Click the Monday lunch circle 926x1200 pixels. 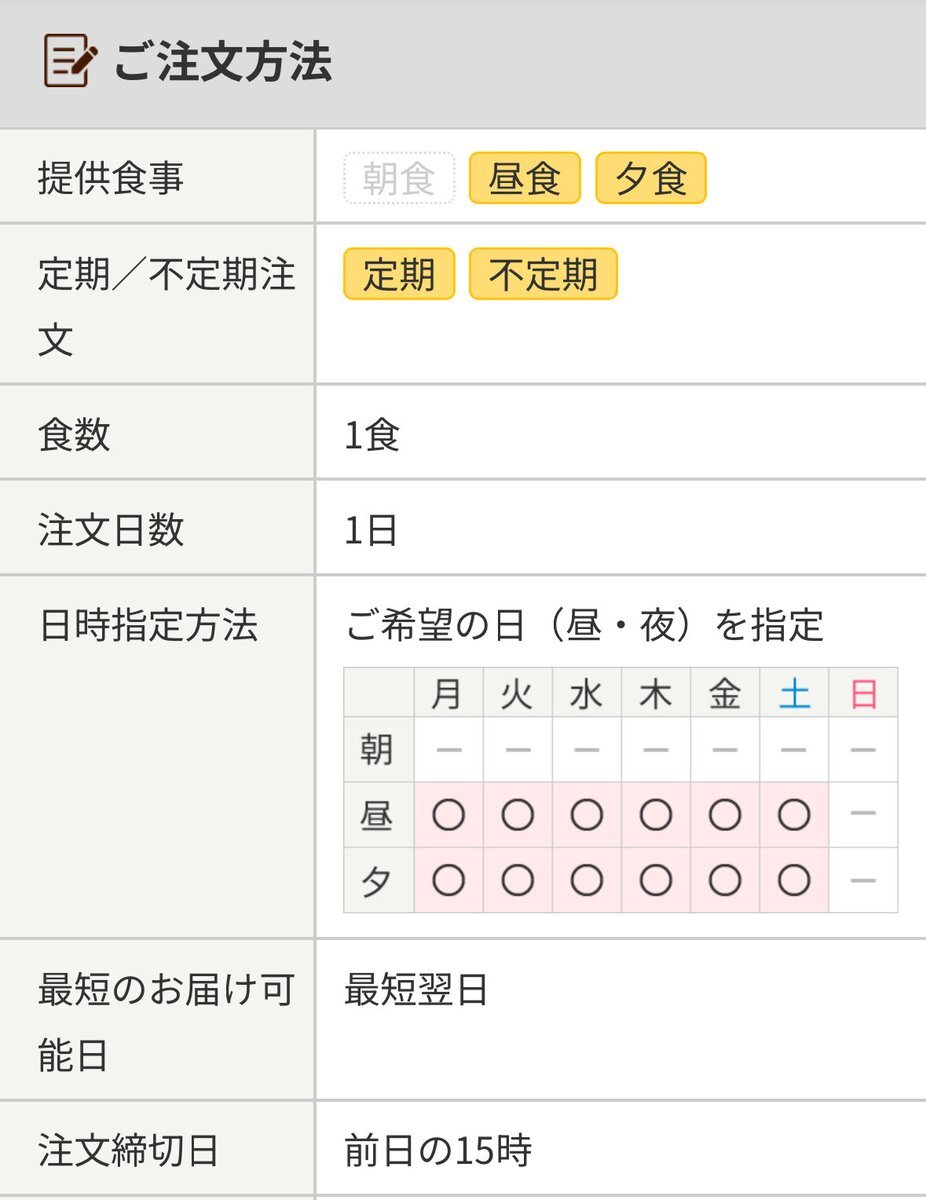point(448,816)
